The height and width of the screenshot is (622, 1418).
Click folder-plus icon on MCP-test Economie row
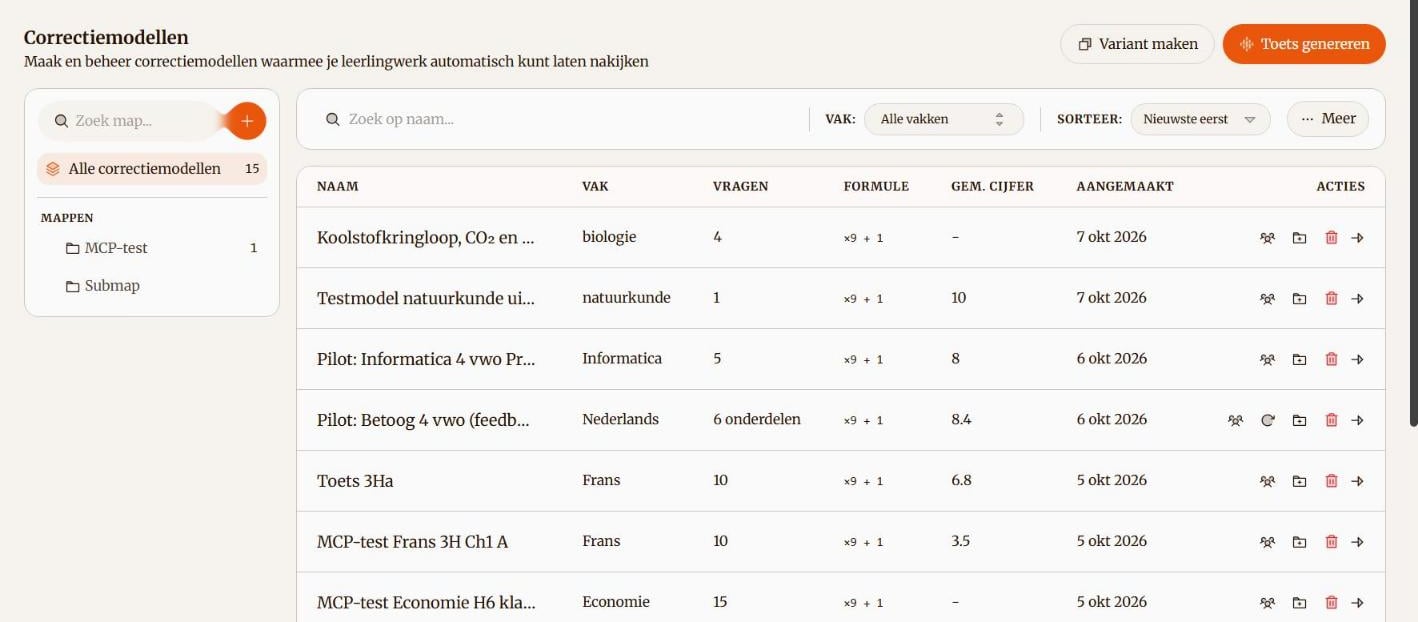point(1299,603)
